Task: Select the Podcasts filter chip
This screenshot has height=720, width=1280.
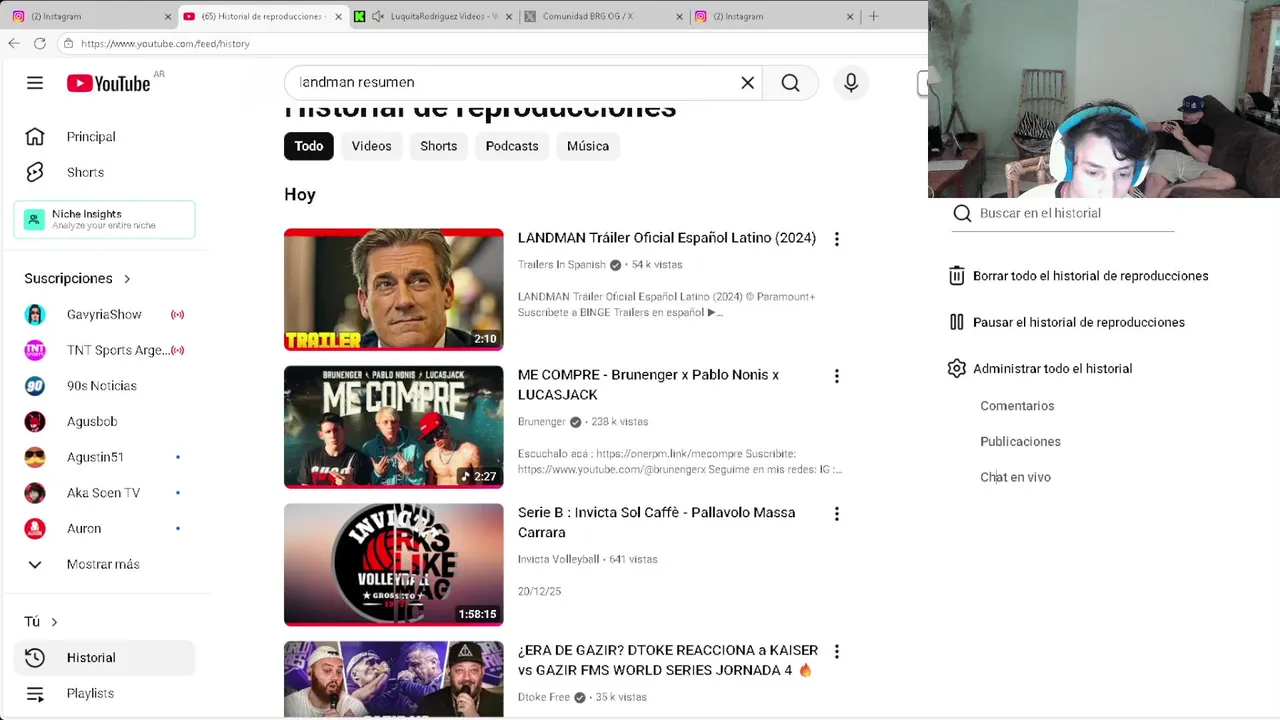Action: tap(512, 146)
